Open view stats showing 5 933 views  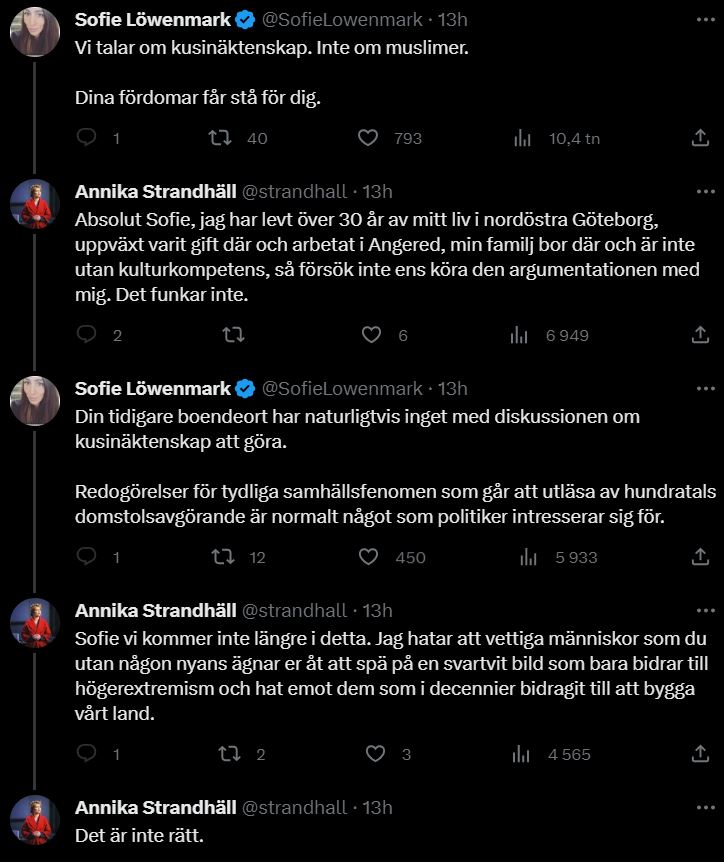pyautogui.click(x=520, y=557)
